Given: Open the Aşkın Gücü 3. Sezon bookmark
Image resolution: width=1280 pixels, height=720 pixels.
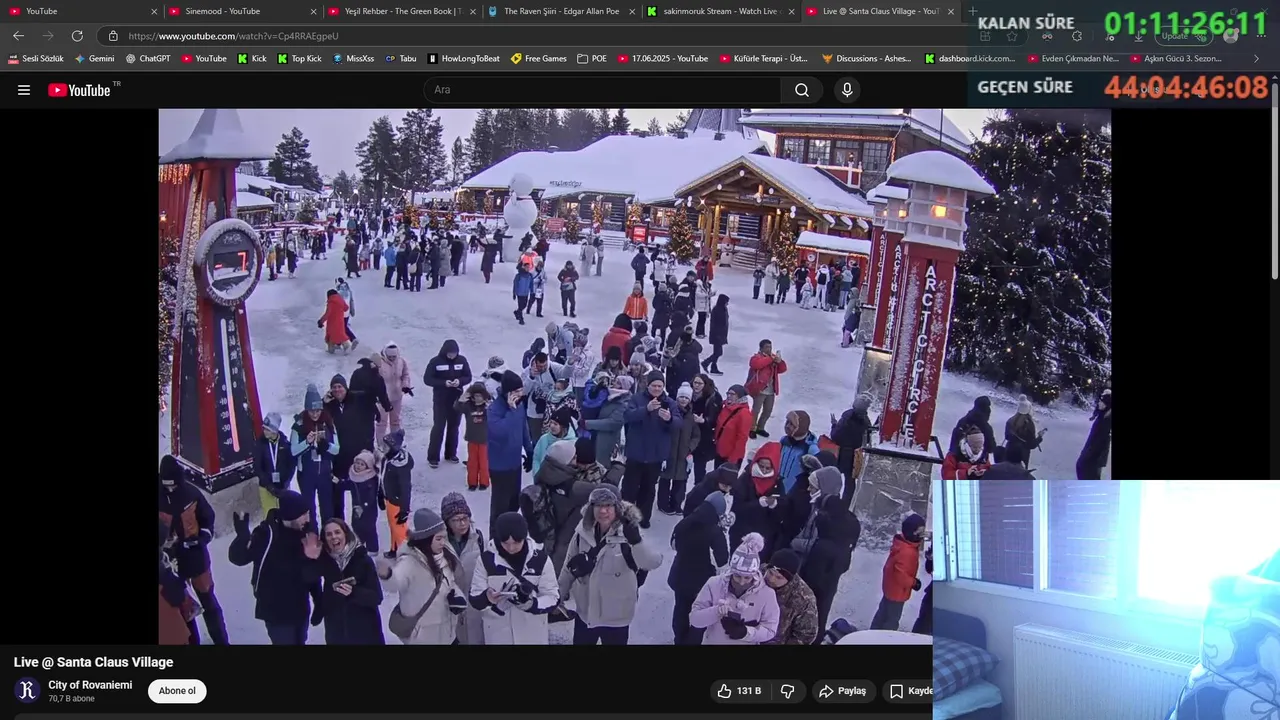Looking at the screenshot, I should tap(1175, 59).
